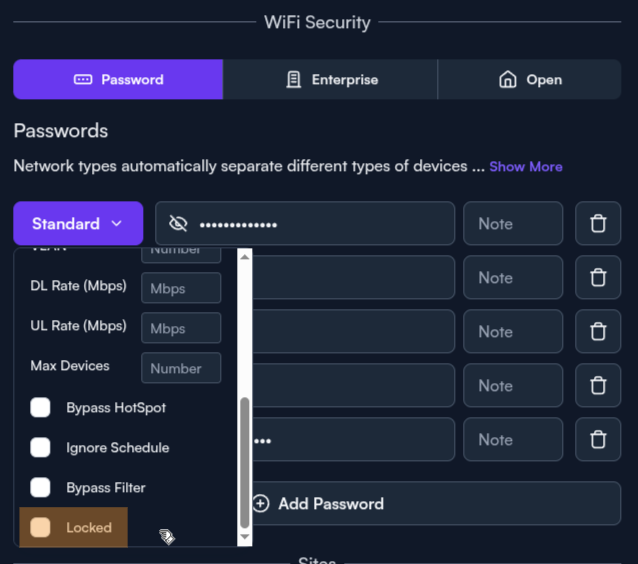Click the Max Devices number field
The height and width of the screenshot is (564, 638).
[181, 368]
